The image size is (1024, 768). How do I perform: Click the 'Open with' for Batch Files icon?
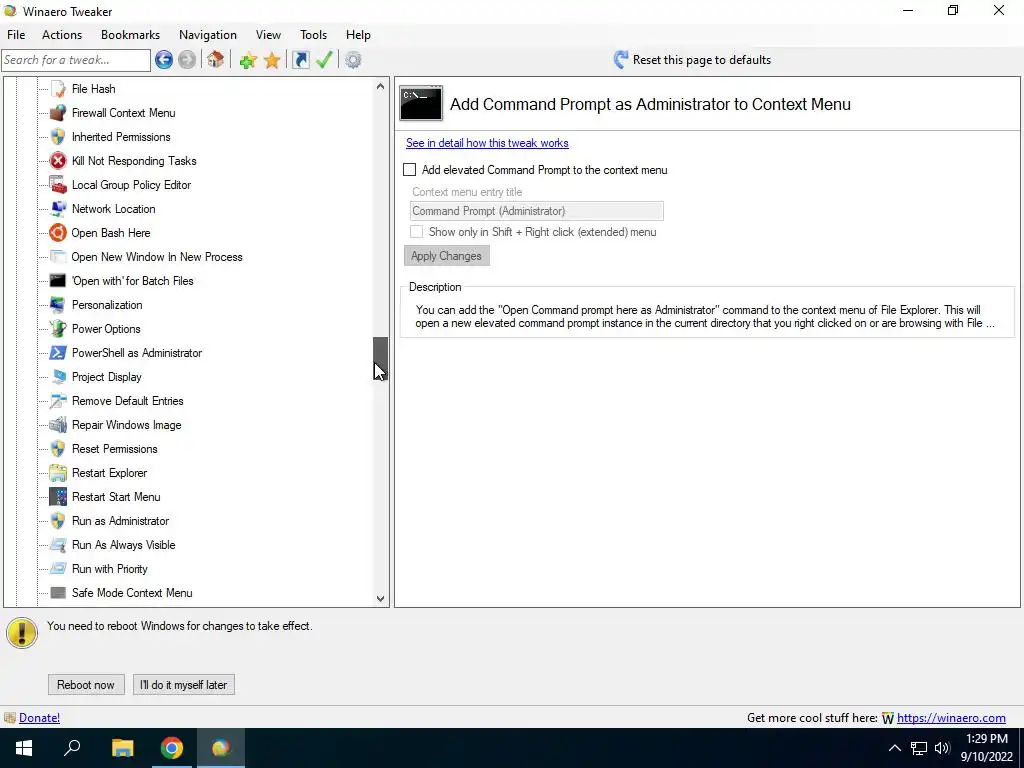(x=58, y=281)
